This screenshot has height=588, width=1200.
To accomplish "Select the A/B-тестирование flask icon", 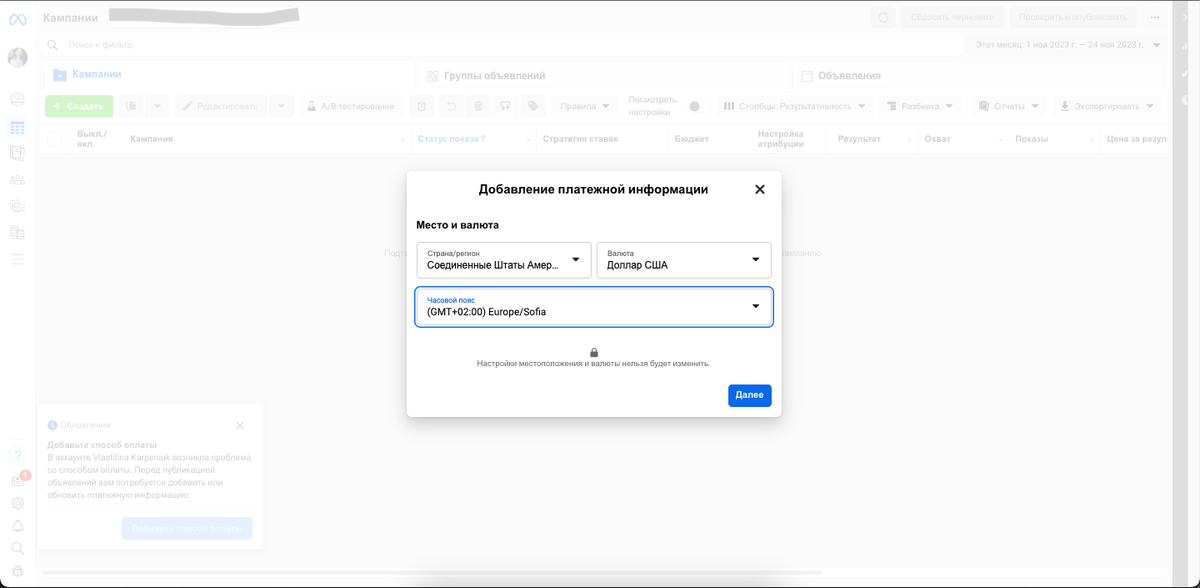I will [x=313, y=105].
